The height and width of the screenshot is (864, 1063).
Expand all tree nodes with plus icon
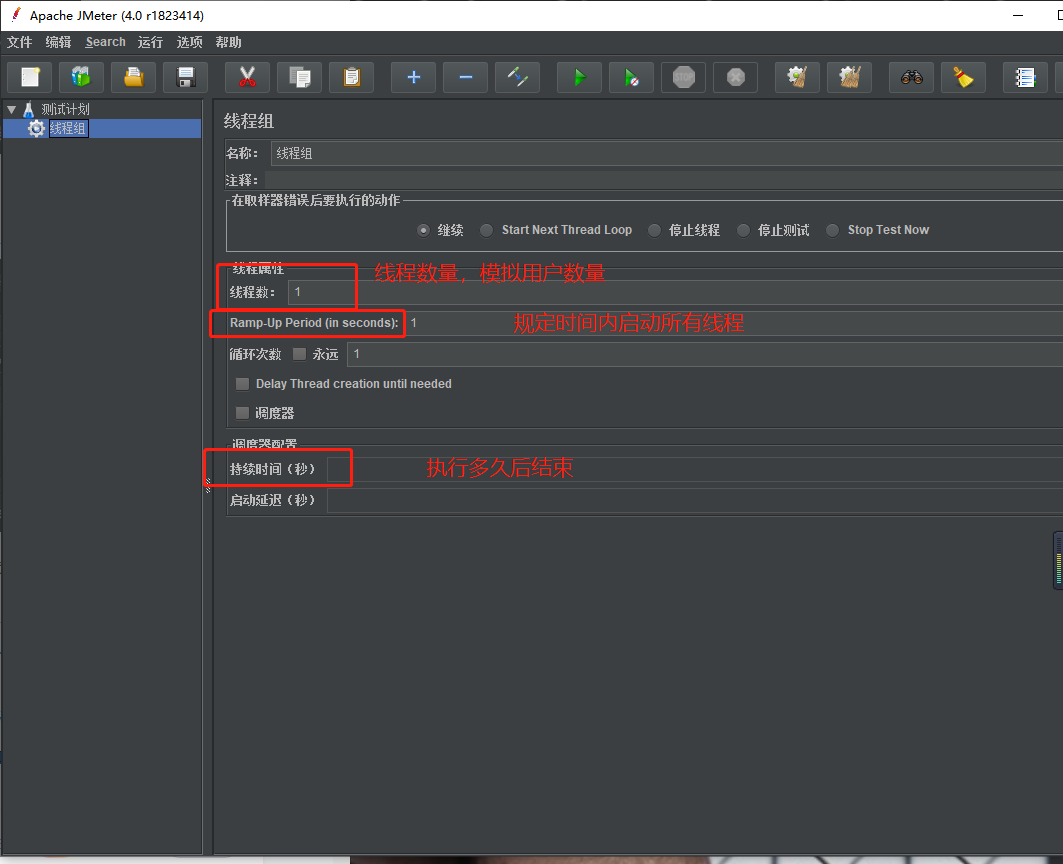tap(414, 77)
